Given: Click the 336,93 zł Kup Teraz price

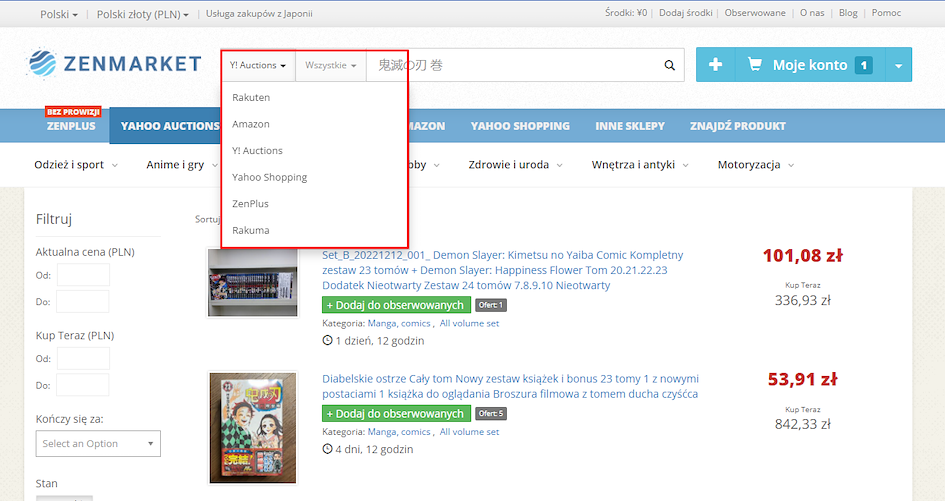Looking at the screenshot, I should 802,300.
